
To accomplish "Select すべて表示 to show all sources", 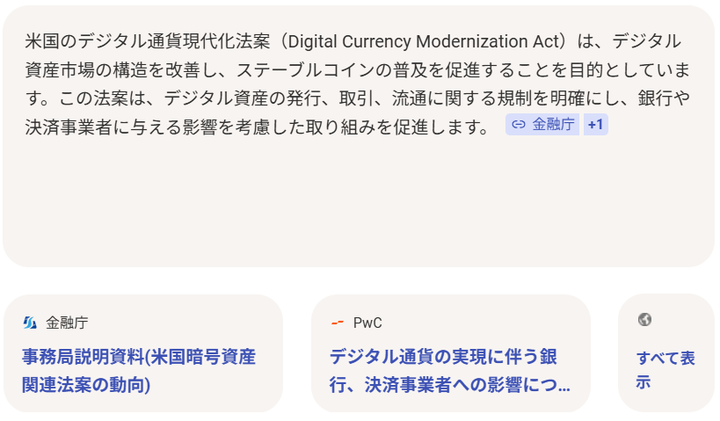I will coord(665,369).
